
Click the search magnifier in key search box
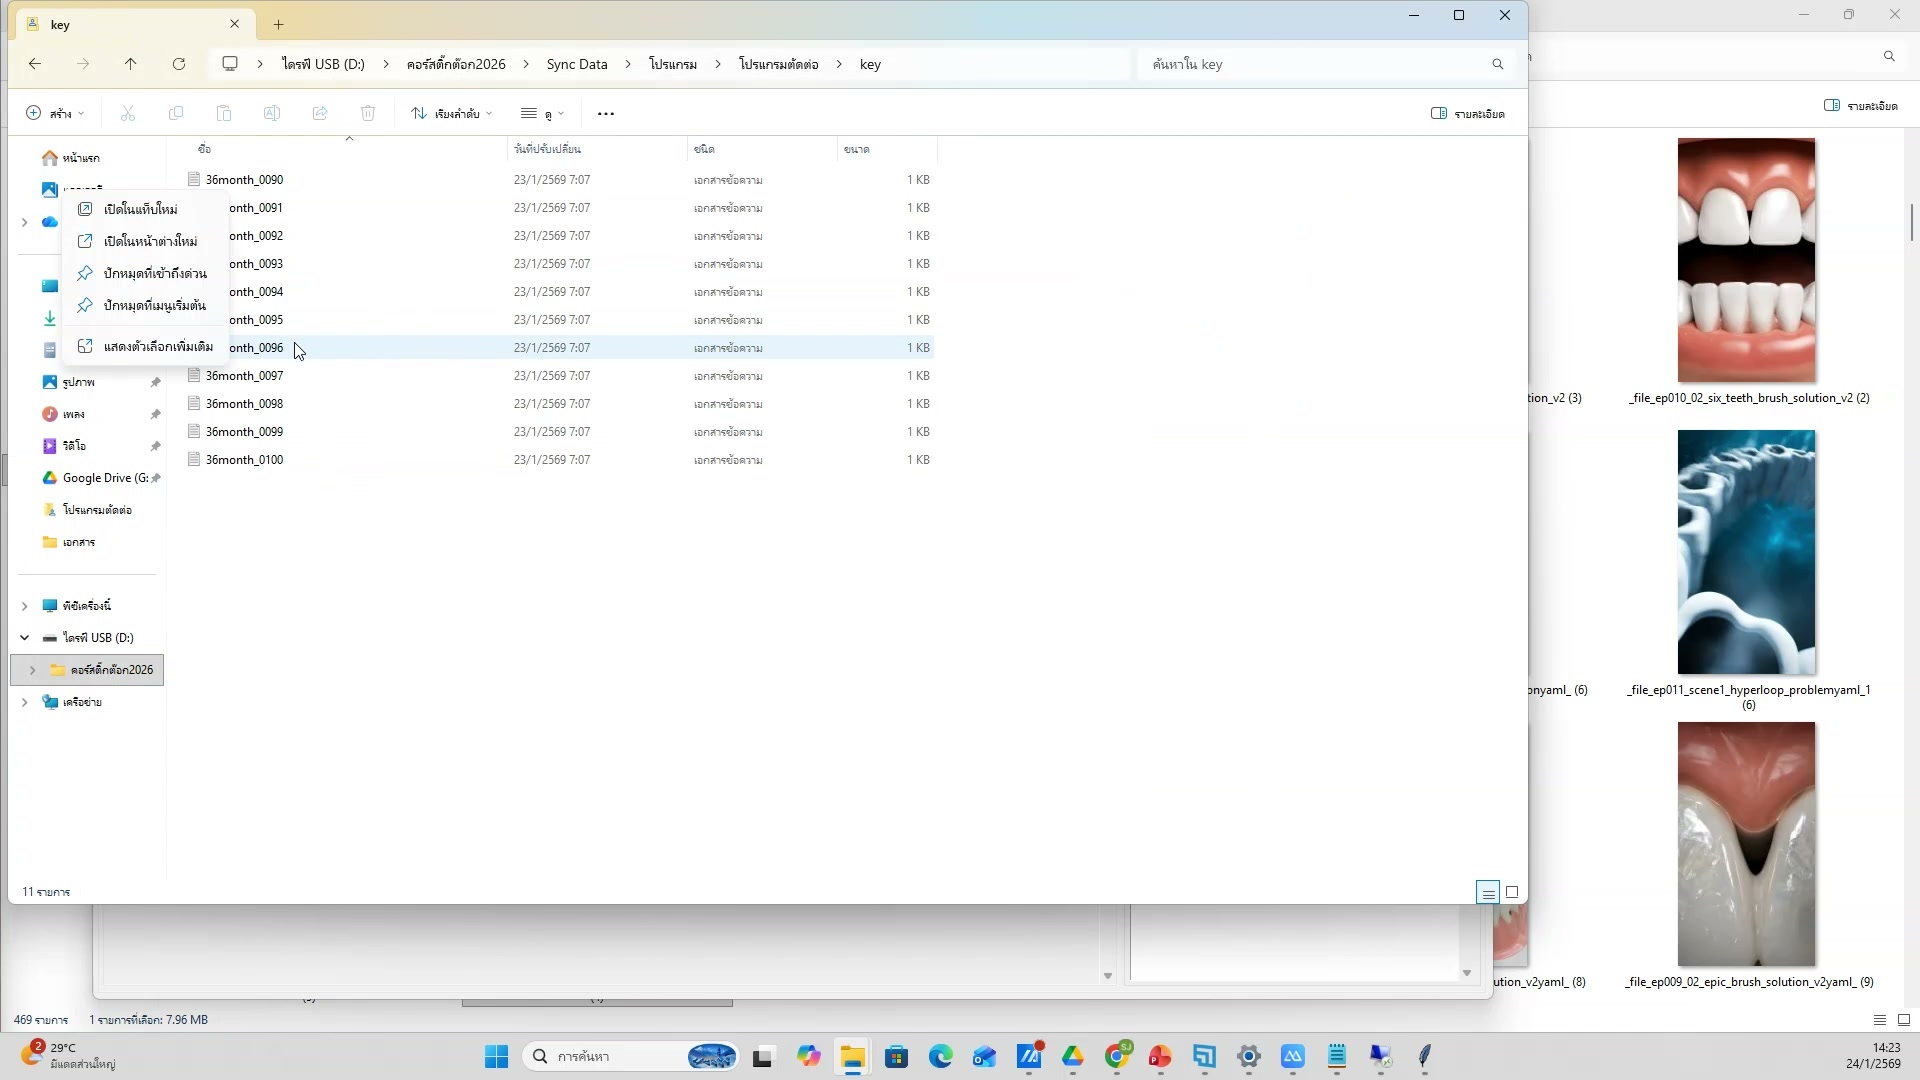point(1497,64)
